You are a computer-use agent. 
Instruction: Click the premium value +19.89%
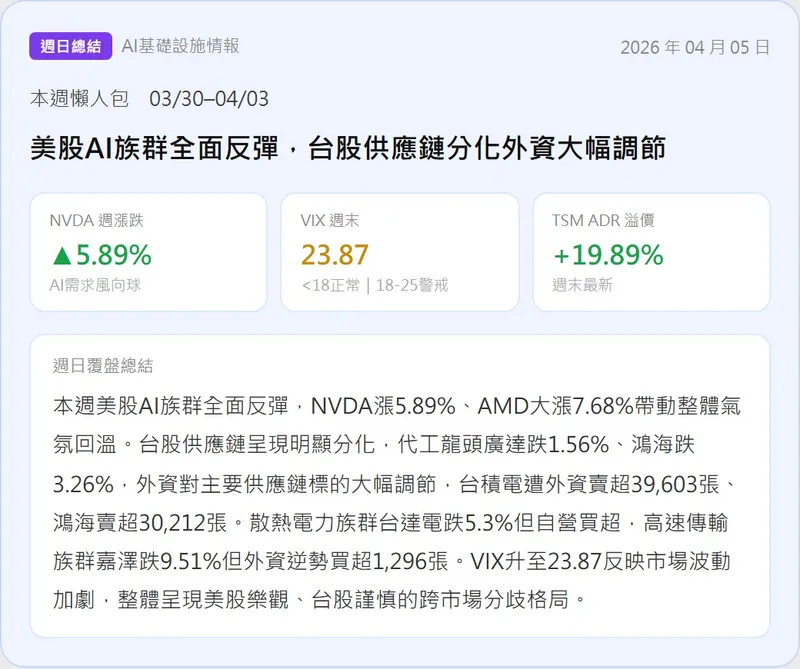click(608, 255)
